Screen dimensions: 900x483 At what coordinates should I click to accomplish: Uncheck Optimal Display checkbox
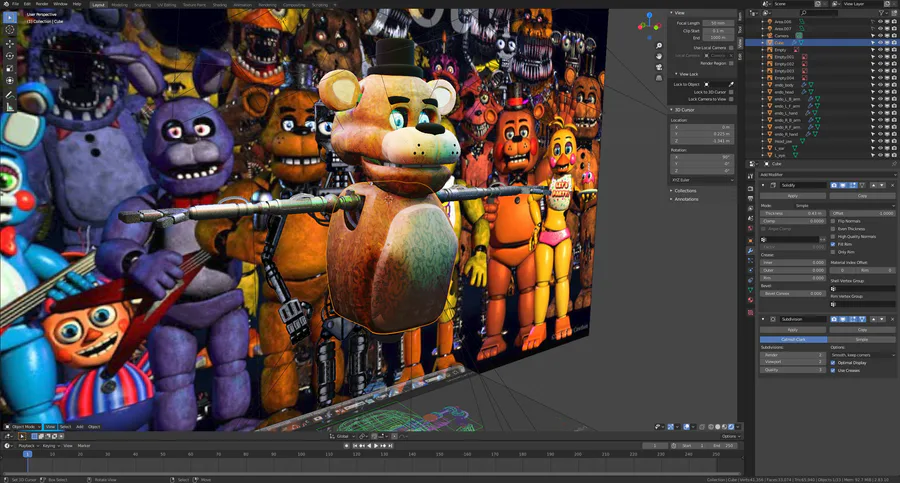833,362
